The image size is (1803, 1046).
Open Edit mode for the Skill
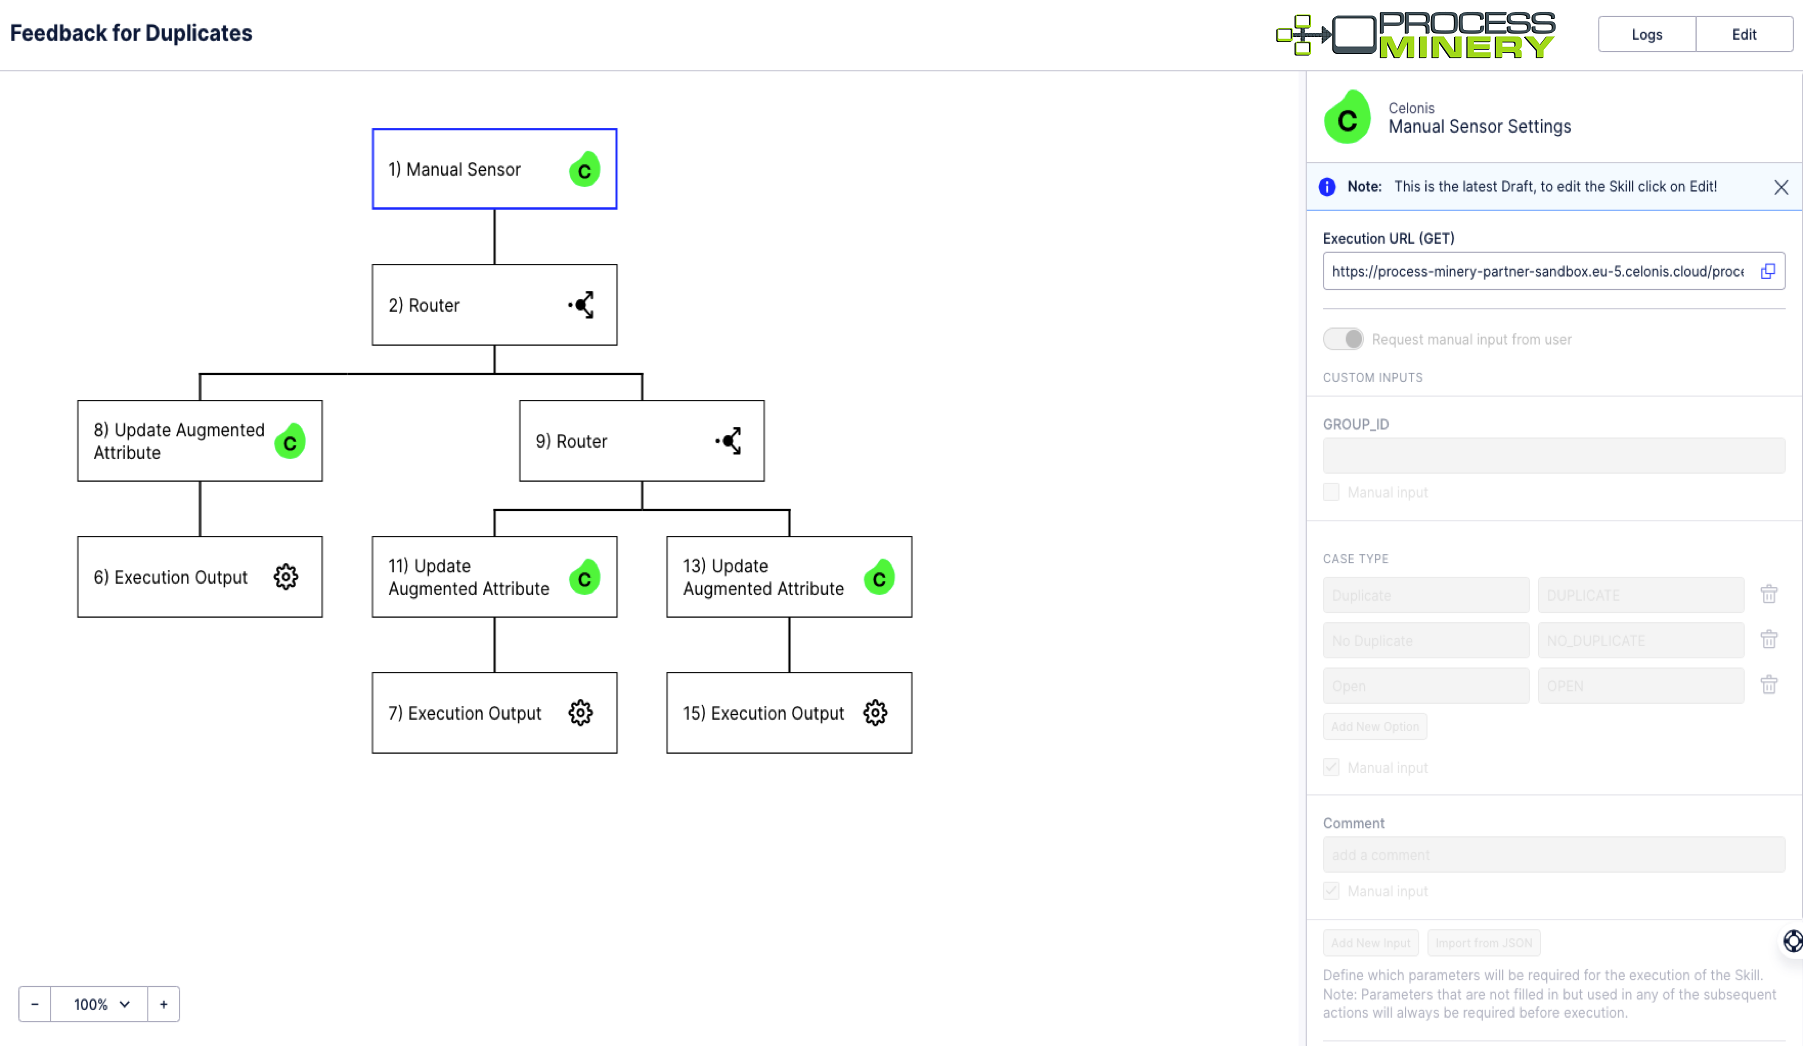[x=1744, y=33]
